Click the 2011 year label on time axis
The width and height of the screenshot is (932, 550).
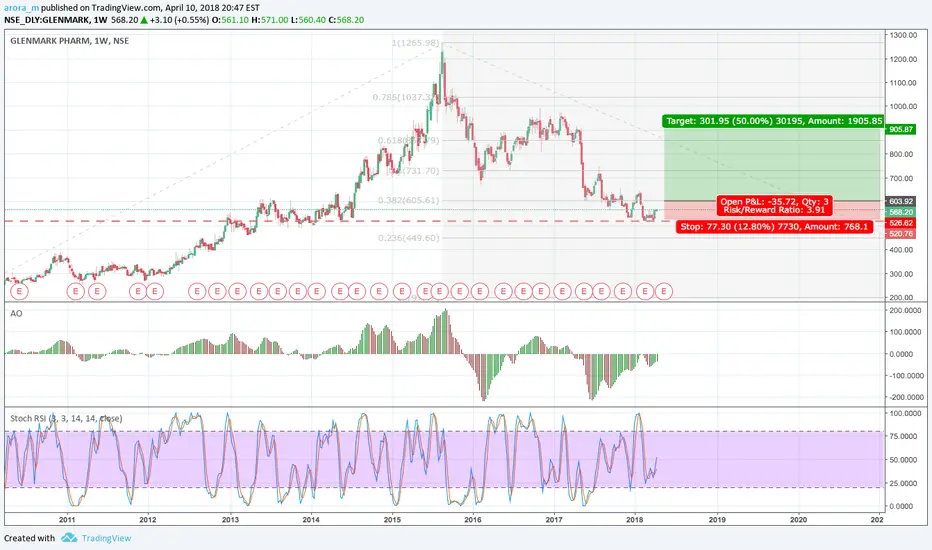[x=67, y=520]
